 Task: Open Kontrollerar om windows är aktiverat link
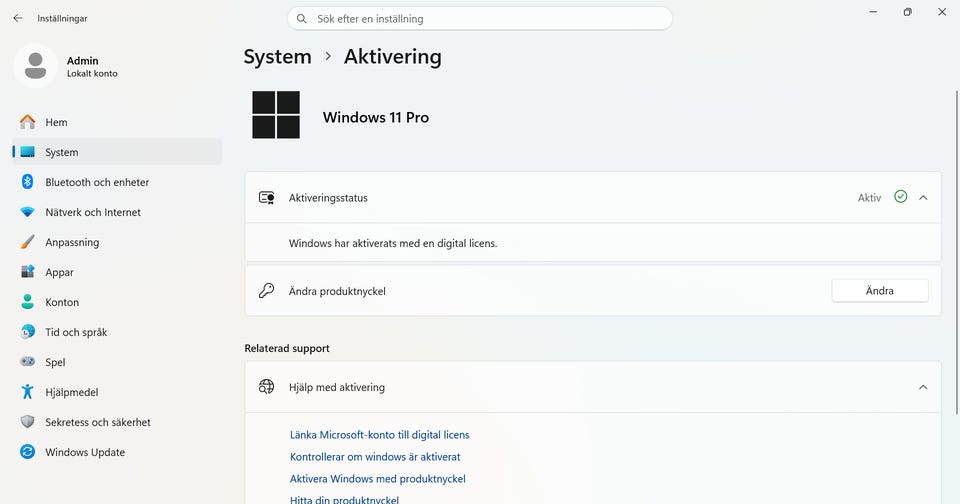375,457
